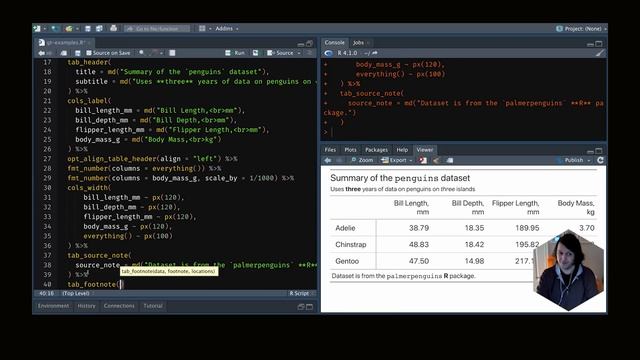640x360 pixels.
Task: Click the 'Gentoo' row label in table
Action: click(347, 261)
